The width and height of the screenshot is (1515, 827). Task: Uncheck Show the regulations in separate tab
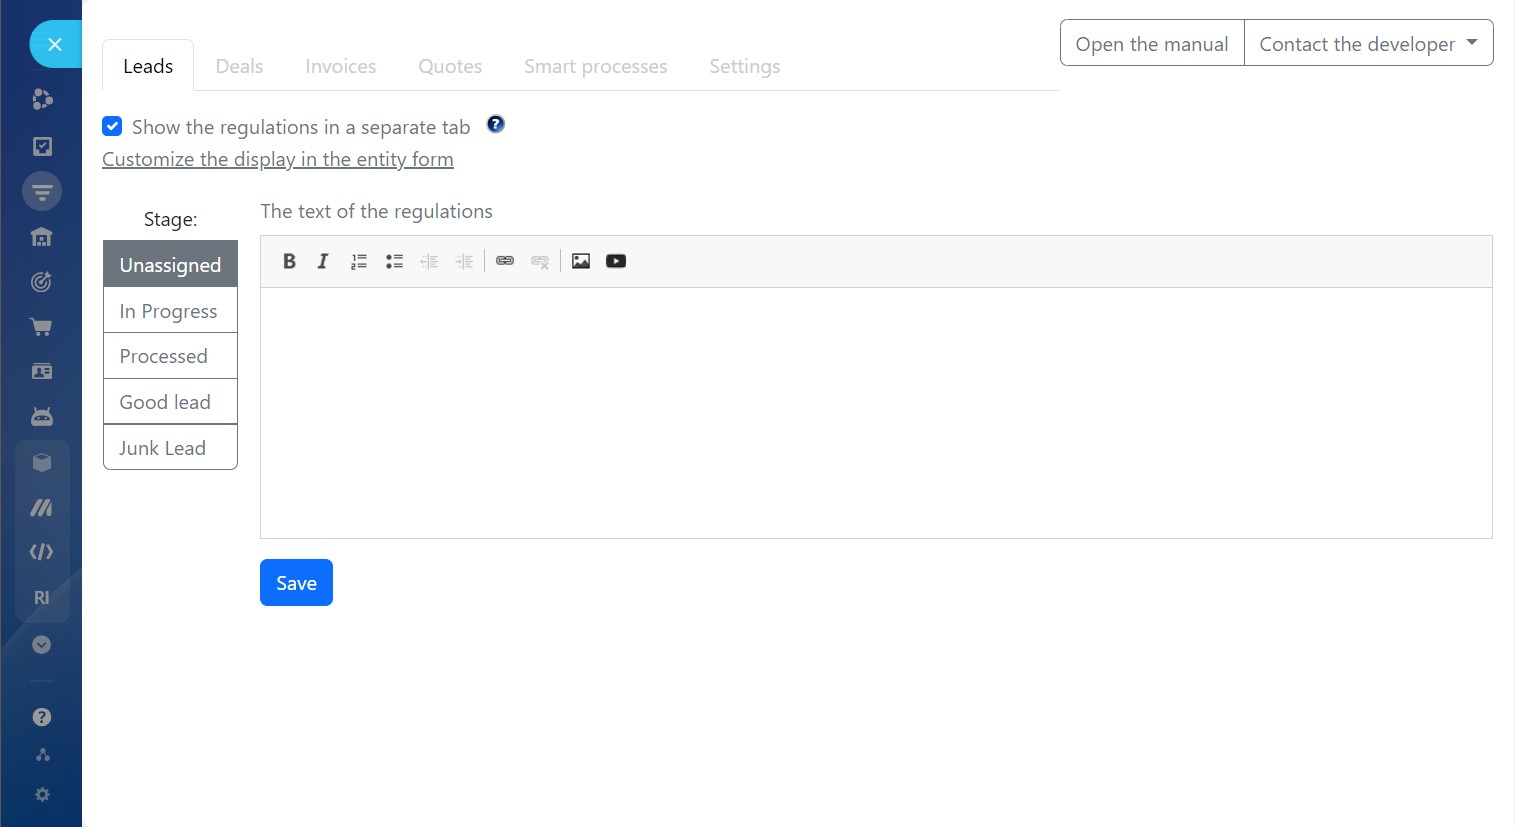pos(113,127)
